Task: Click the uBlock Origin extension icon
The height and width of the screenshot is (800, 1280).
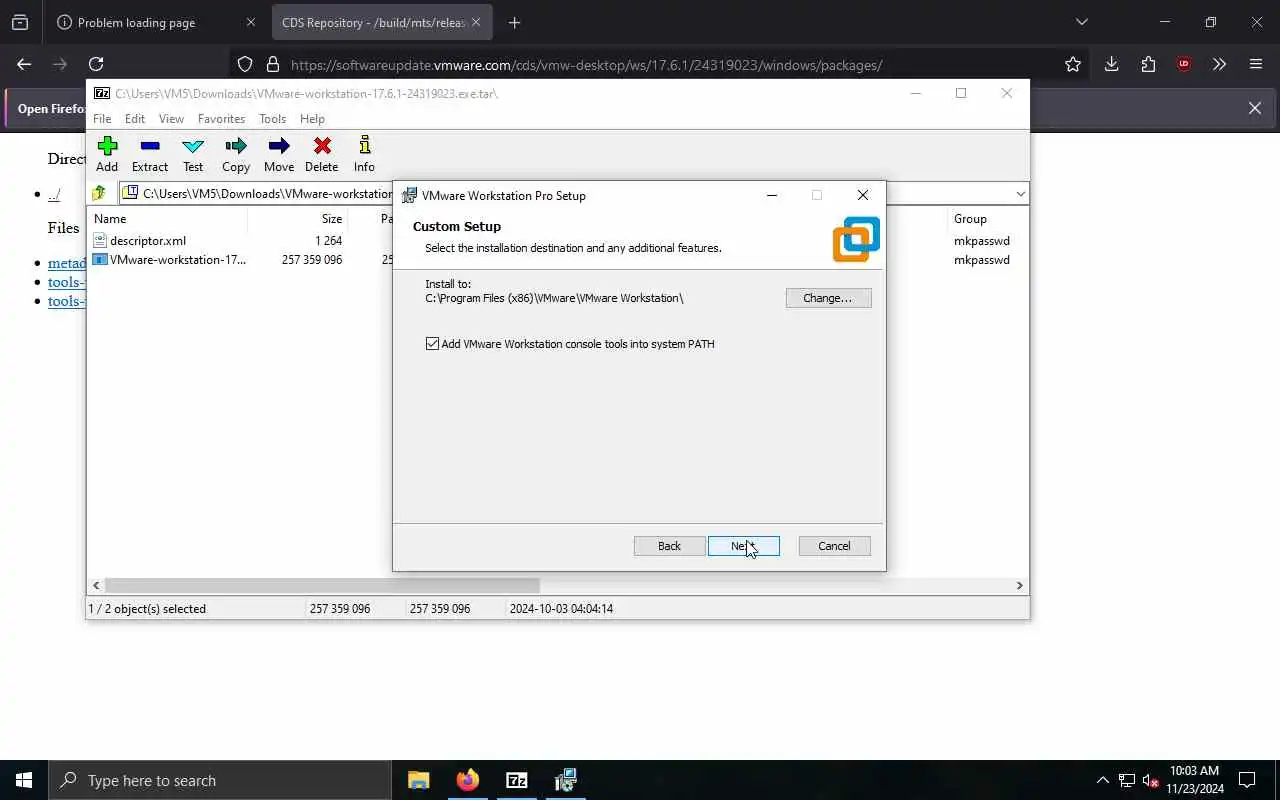Action: (1184, 64)
